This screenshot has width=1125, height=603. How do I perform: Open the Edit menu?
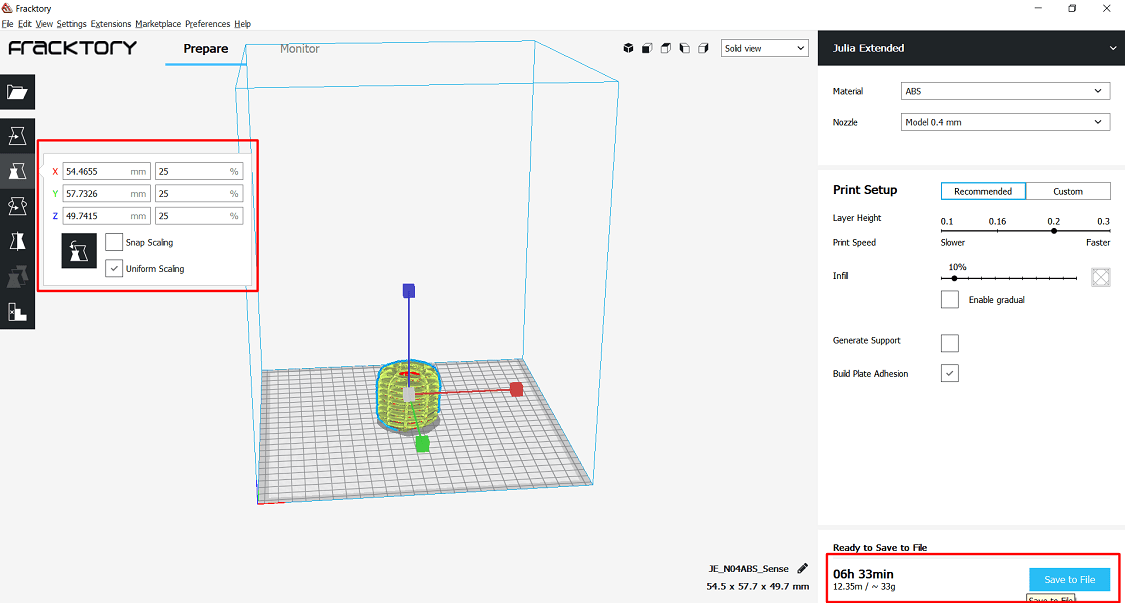click(x=25, y=24)
